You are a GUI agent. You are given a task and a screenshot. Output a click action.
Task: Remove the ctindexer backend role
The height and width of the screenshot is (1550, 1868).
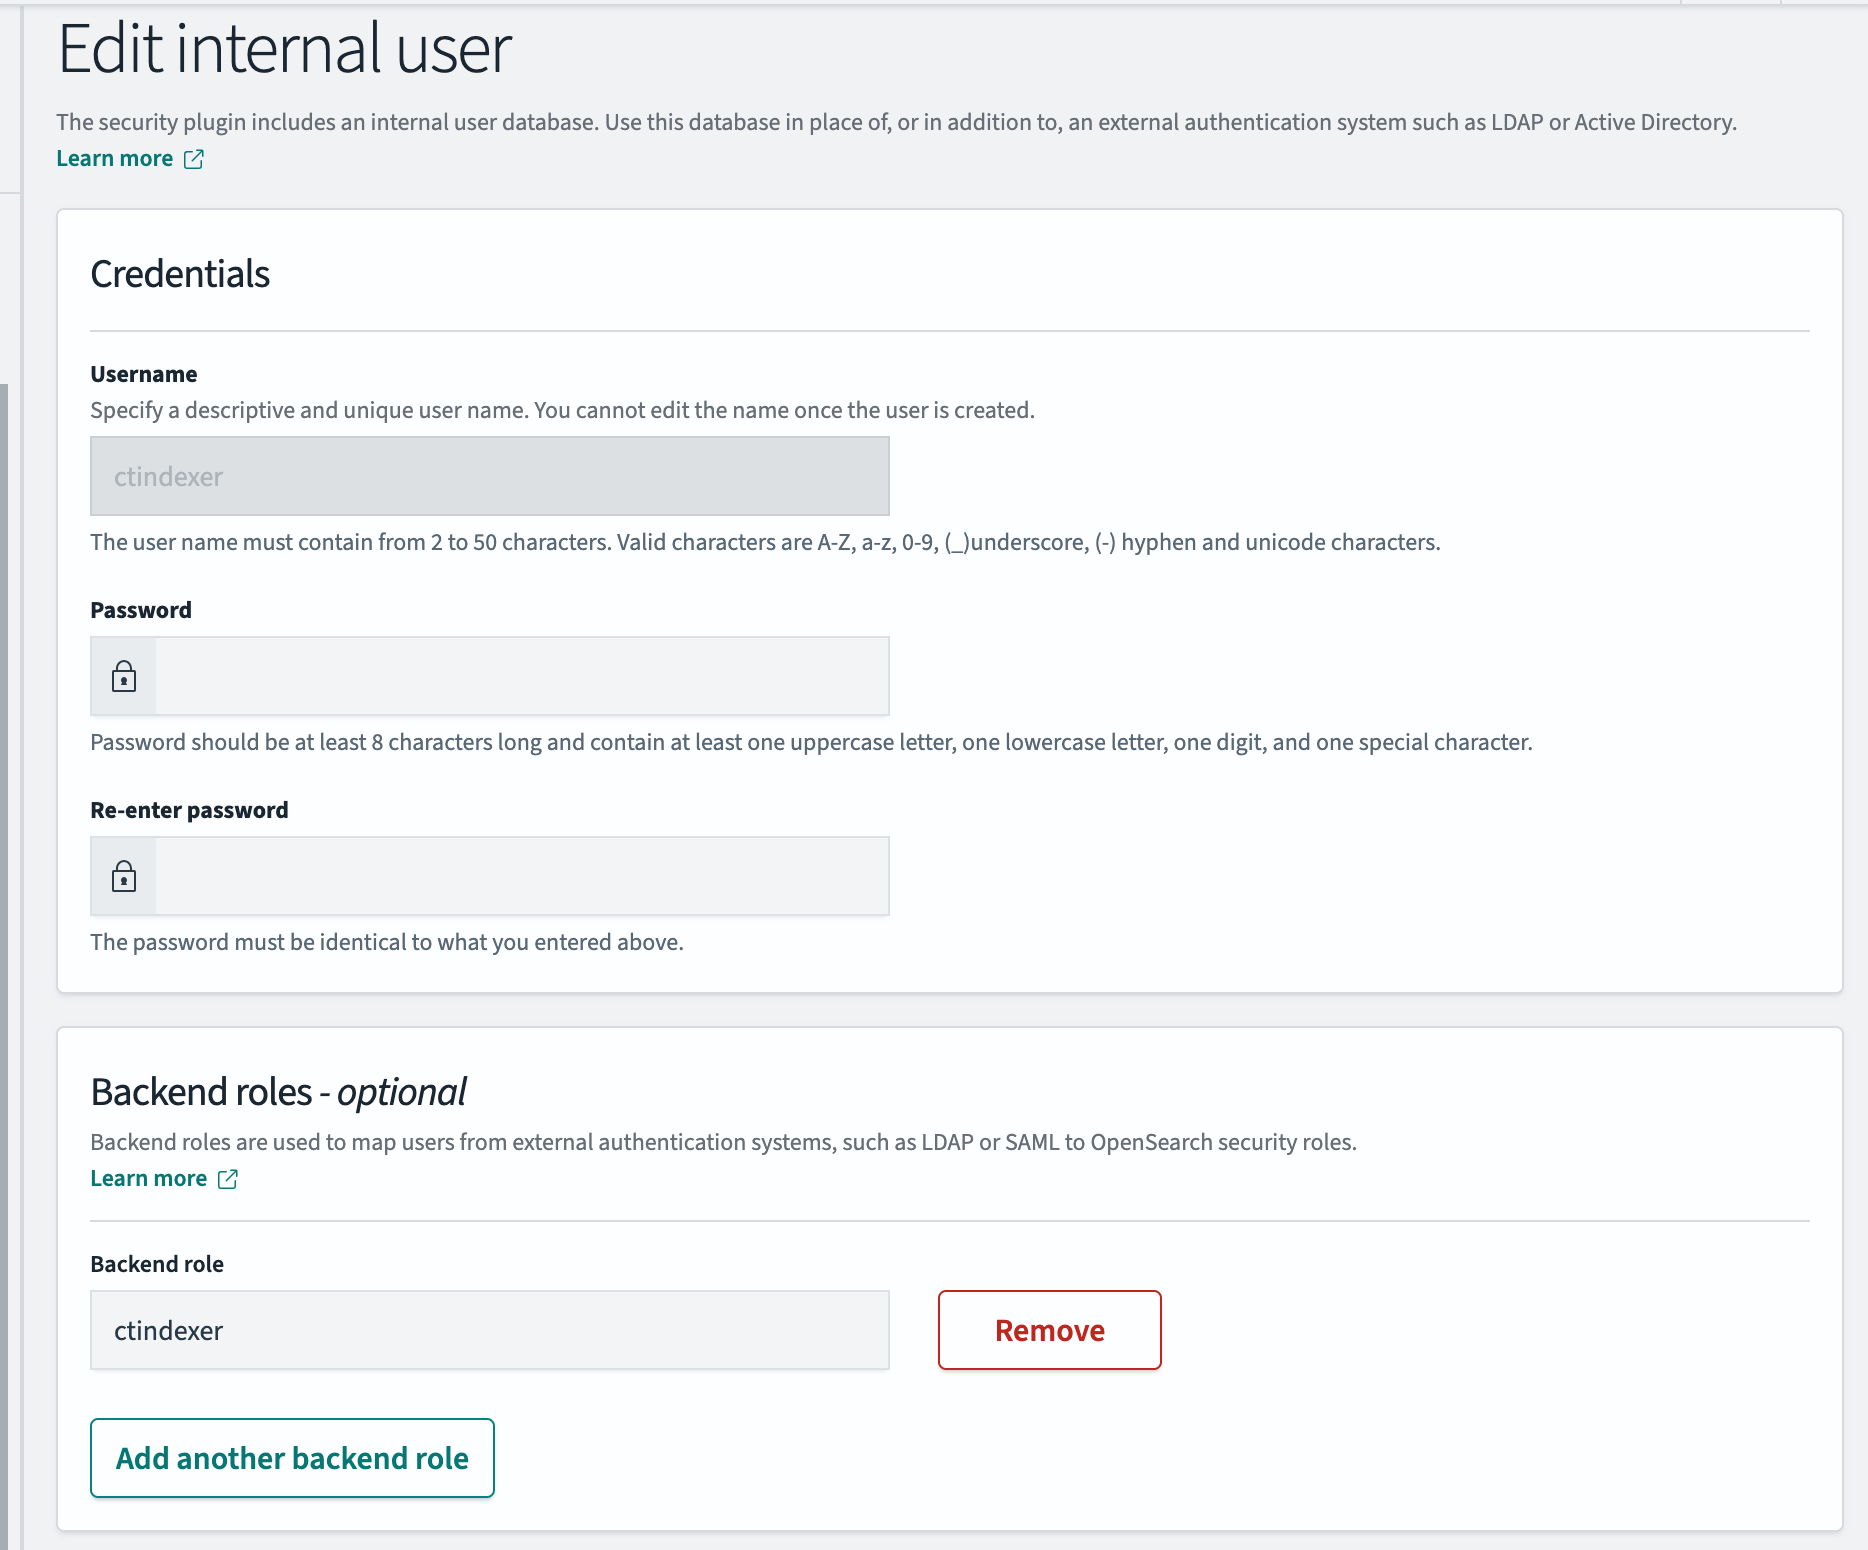[1049, 1331]
